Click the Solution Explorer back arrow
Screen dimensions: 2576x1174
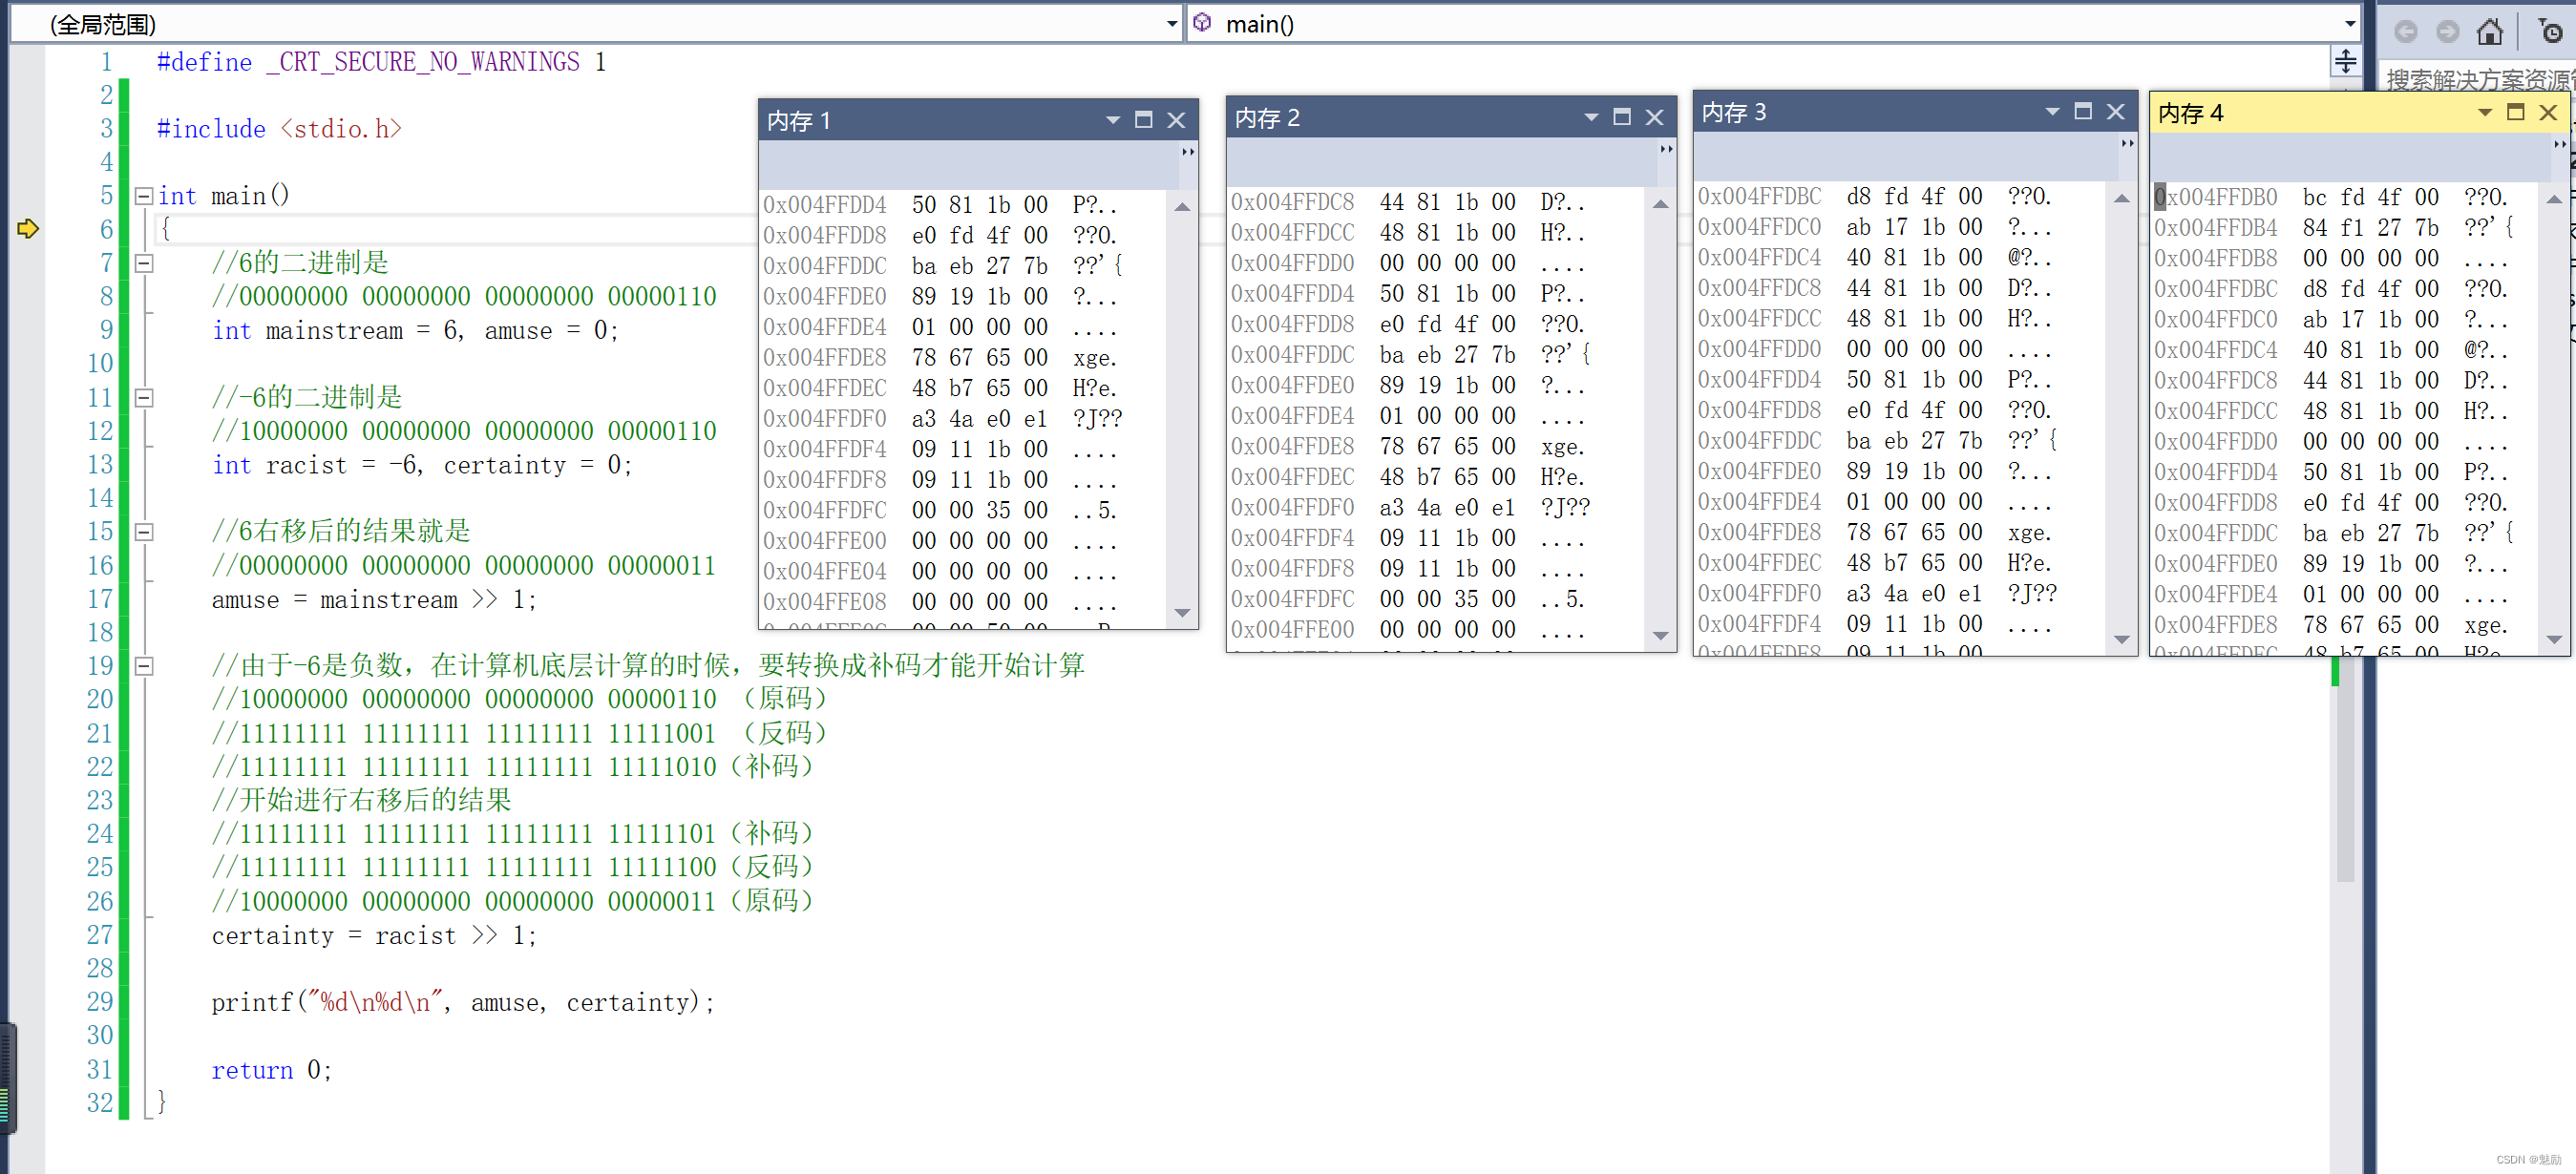(x=2406, y=31)
